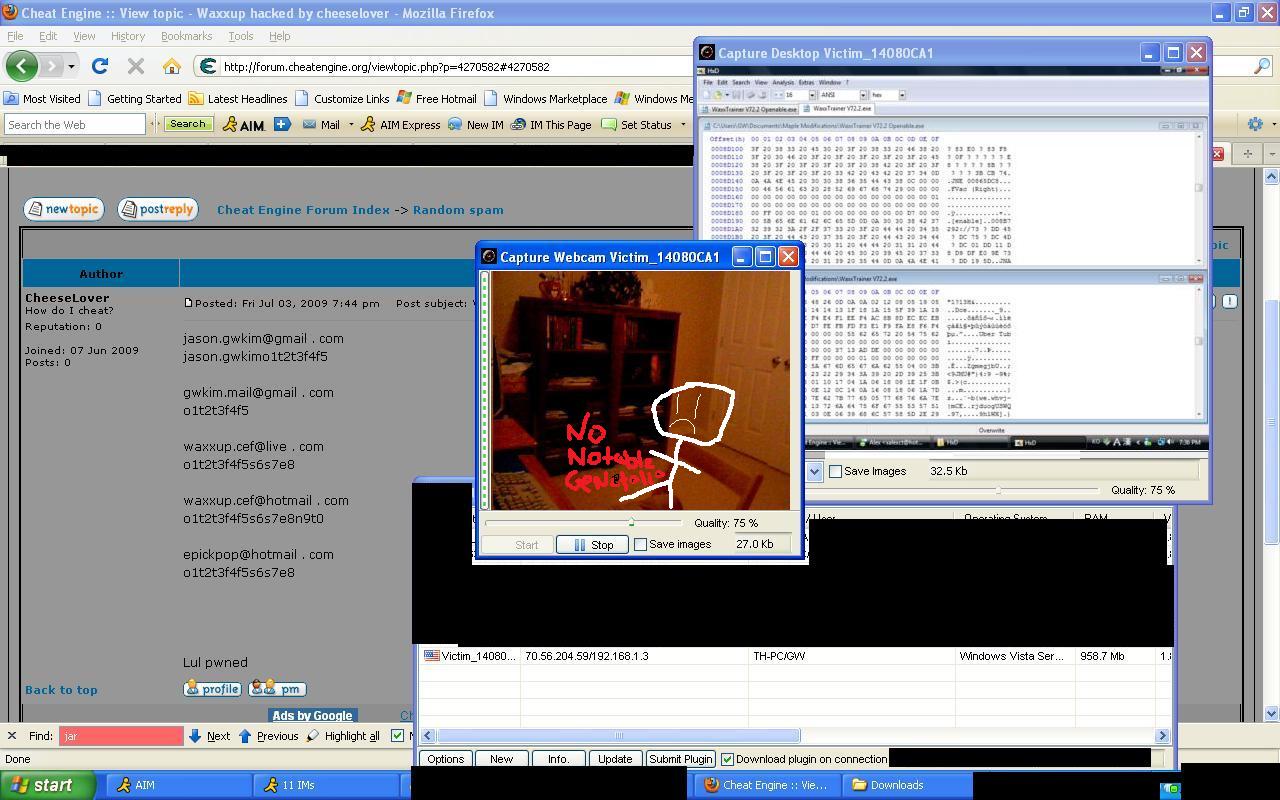Open the 11 IMs taskbar item
This screenshot has height=800, width=1280.
pos(327,785)
